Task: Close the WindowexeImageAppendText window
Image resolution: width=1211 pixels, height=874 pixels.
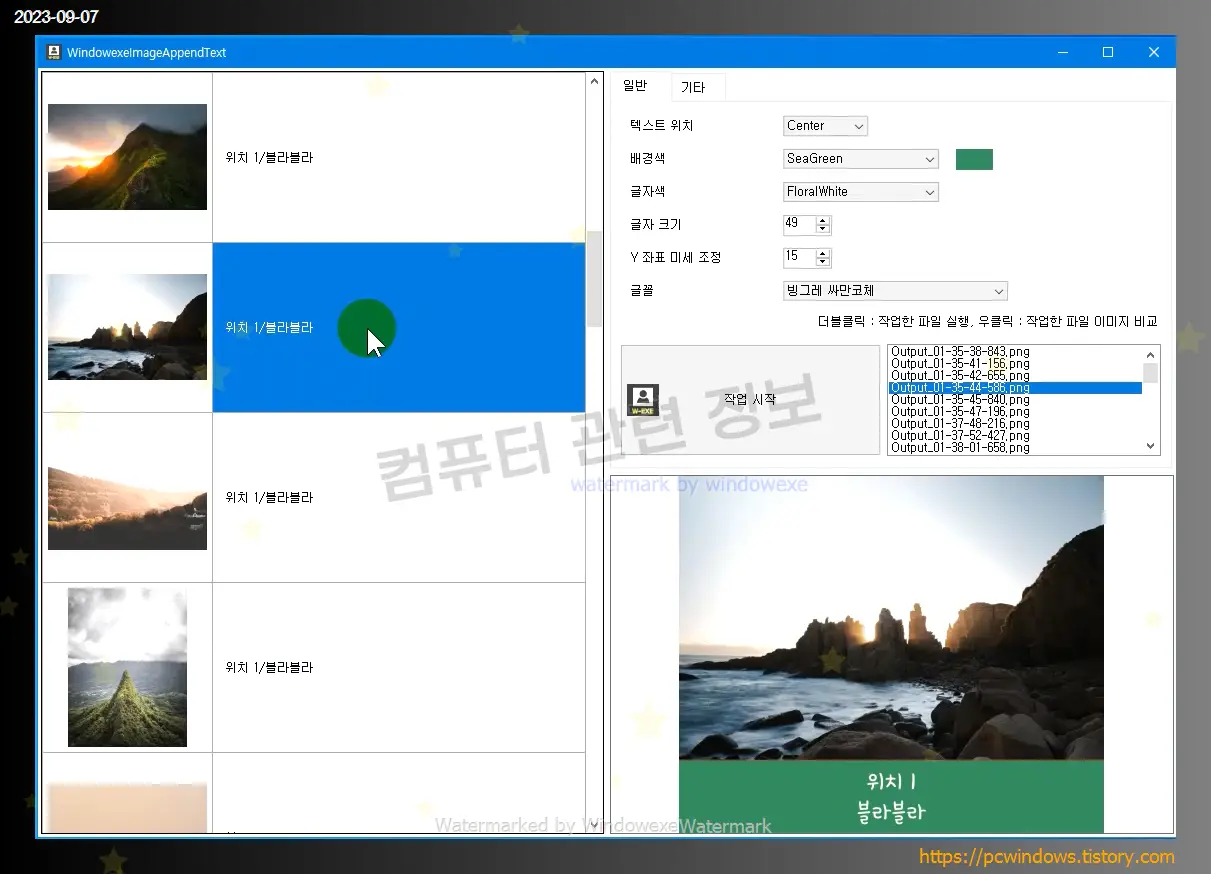Action: pyautogui.click(x=1153, y=52)
